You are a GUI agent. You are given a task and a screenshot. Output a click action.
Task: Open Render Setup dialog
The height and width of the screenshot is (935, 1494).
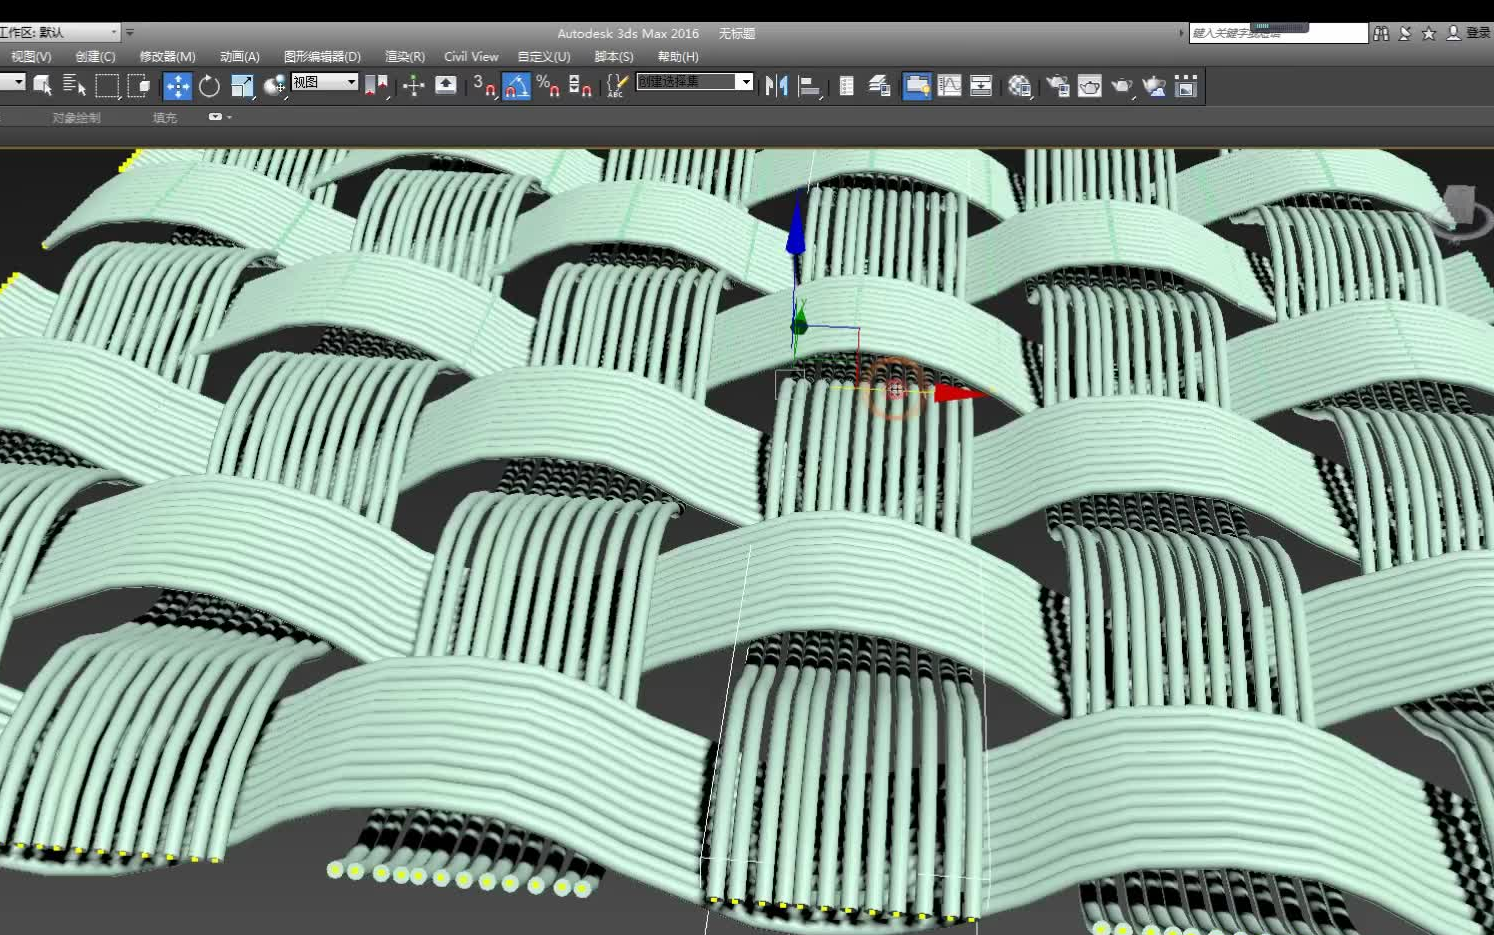(x=1057, y=86)
